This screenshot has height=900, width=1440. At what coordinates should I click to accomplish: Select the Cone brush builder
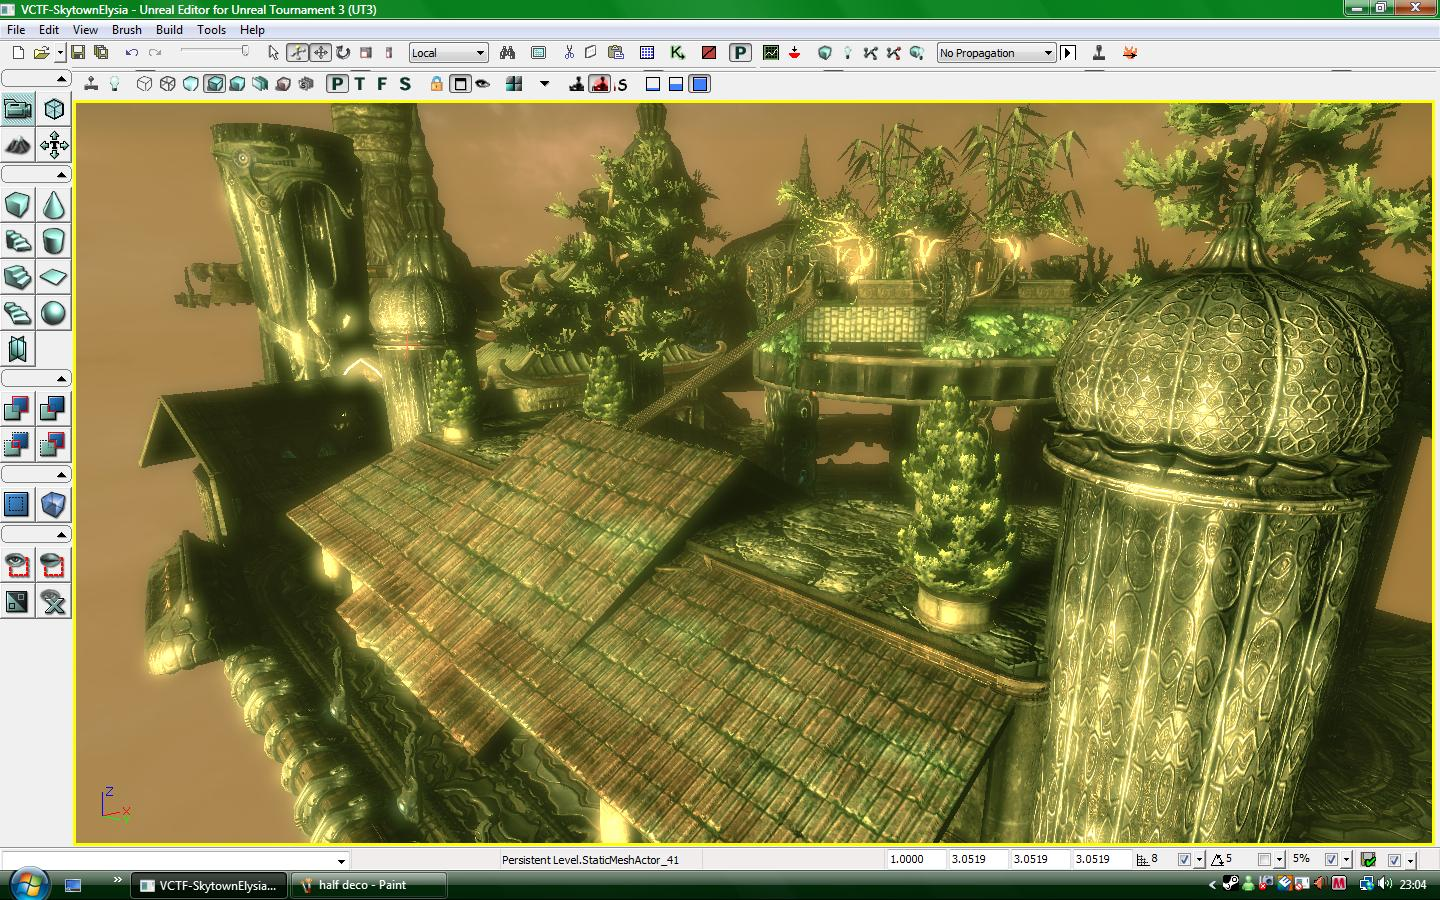click(53, 205)
